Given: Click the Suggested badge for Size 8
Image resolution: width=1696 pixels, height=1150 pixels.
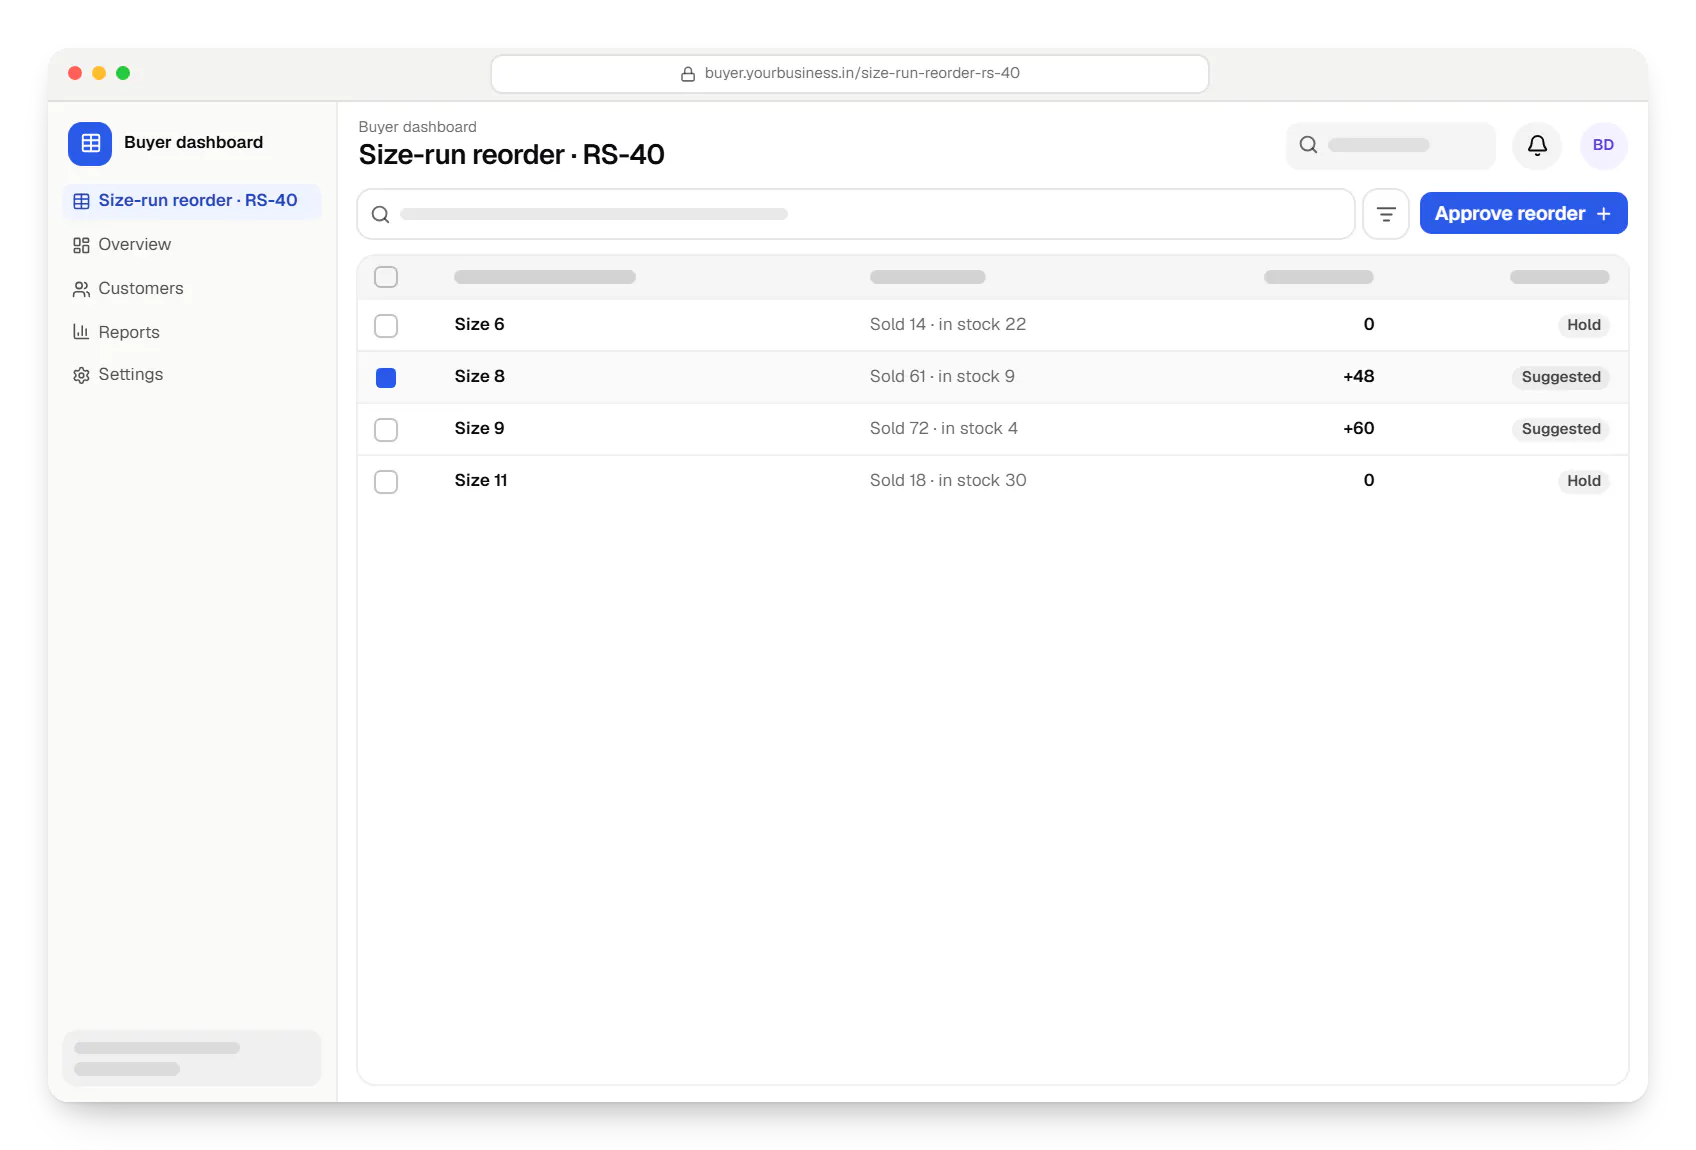Looking at the screenshot, I should [1560, 377].
